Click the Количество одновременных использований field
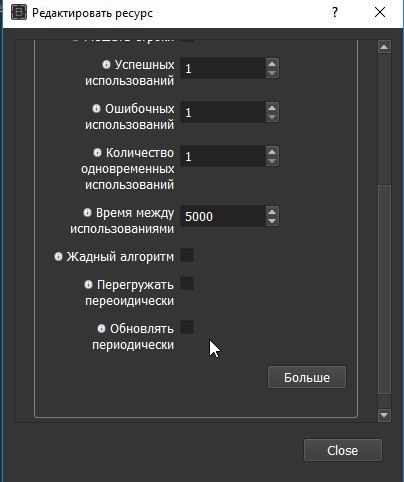404x482 pixels. pyautogui.click(x=223, y=156)
